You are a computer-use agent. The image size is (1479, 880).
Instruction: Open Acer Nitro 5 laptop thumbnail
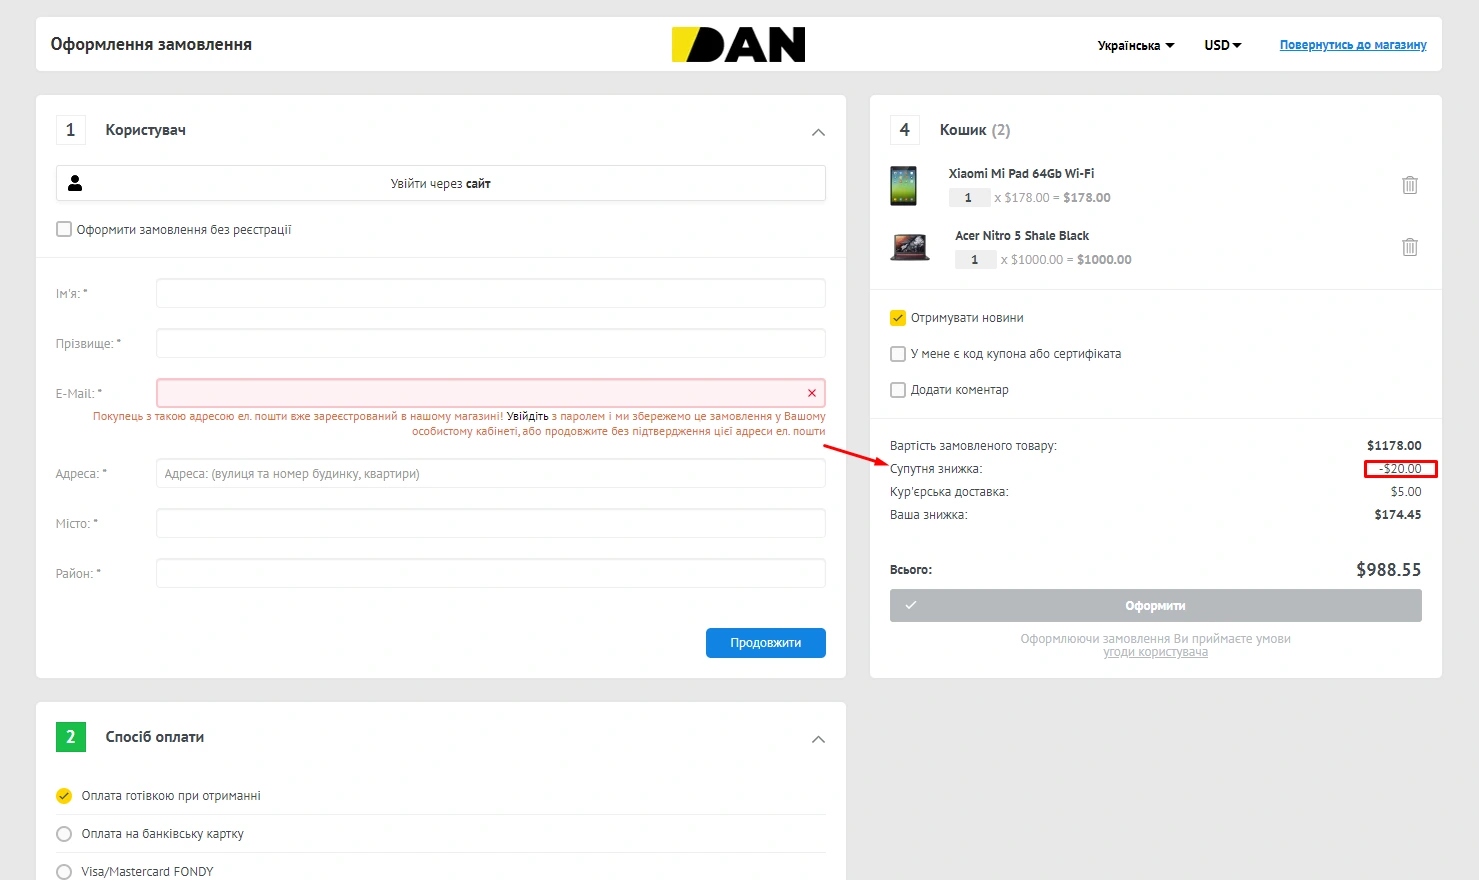point(909,247)
